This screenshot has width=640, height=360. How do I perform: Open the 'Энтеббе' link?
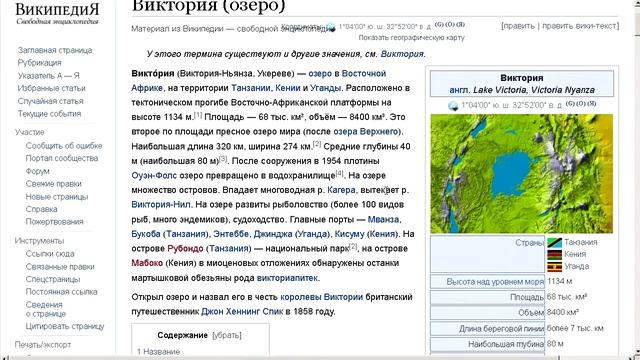coord(231,234)
